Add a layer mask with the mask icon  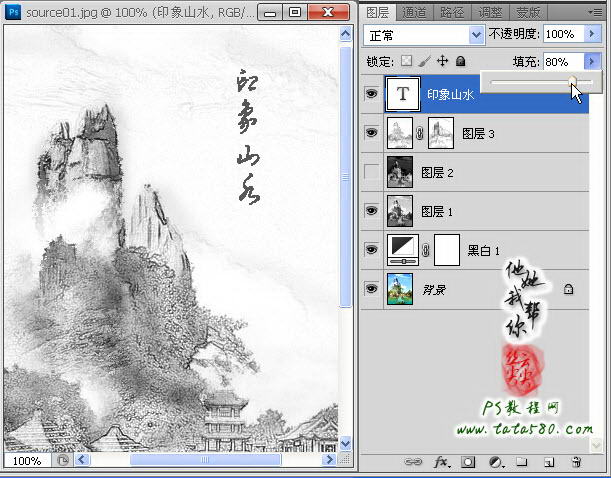[468, 462]
